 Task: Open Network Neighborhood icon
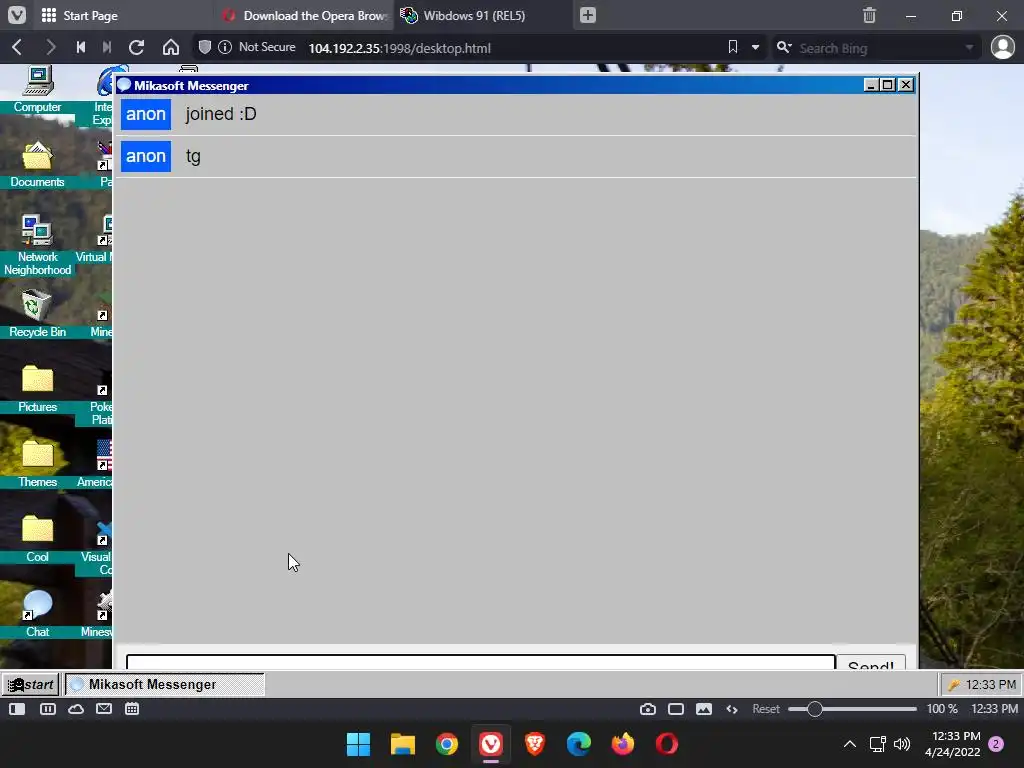point(37,246)
